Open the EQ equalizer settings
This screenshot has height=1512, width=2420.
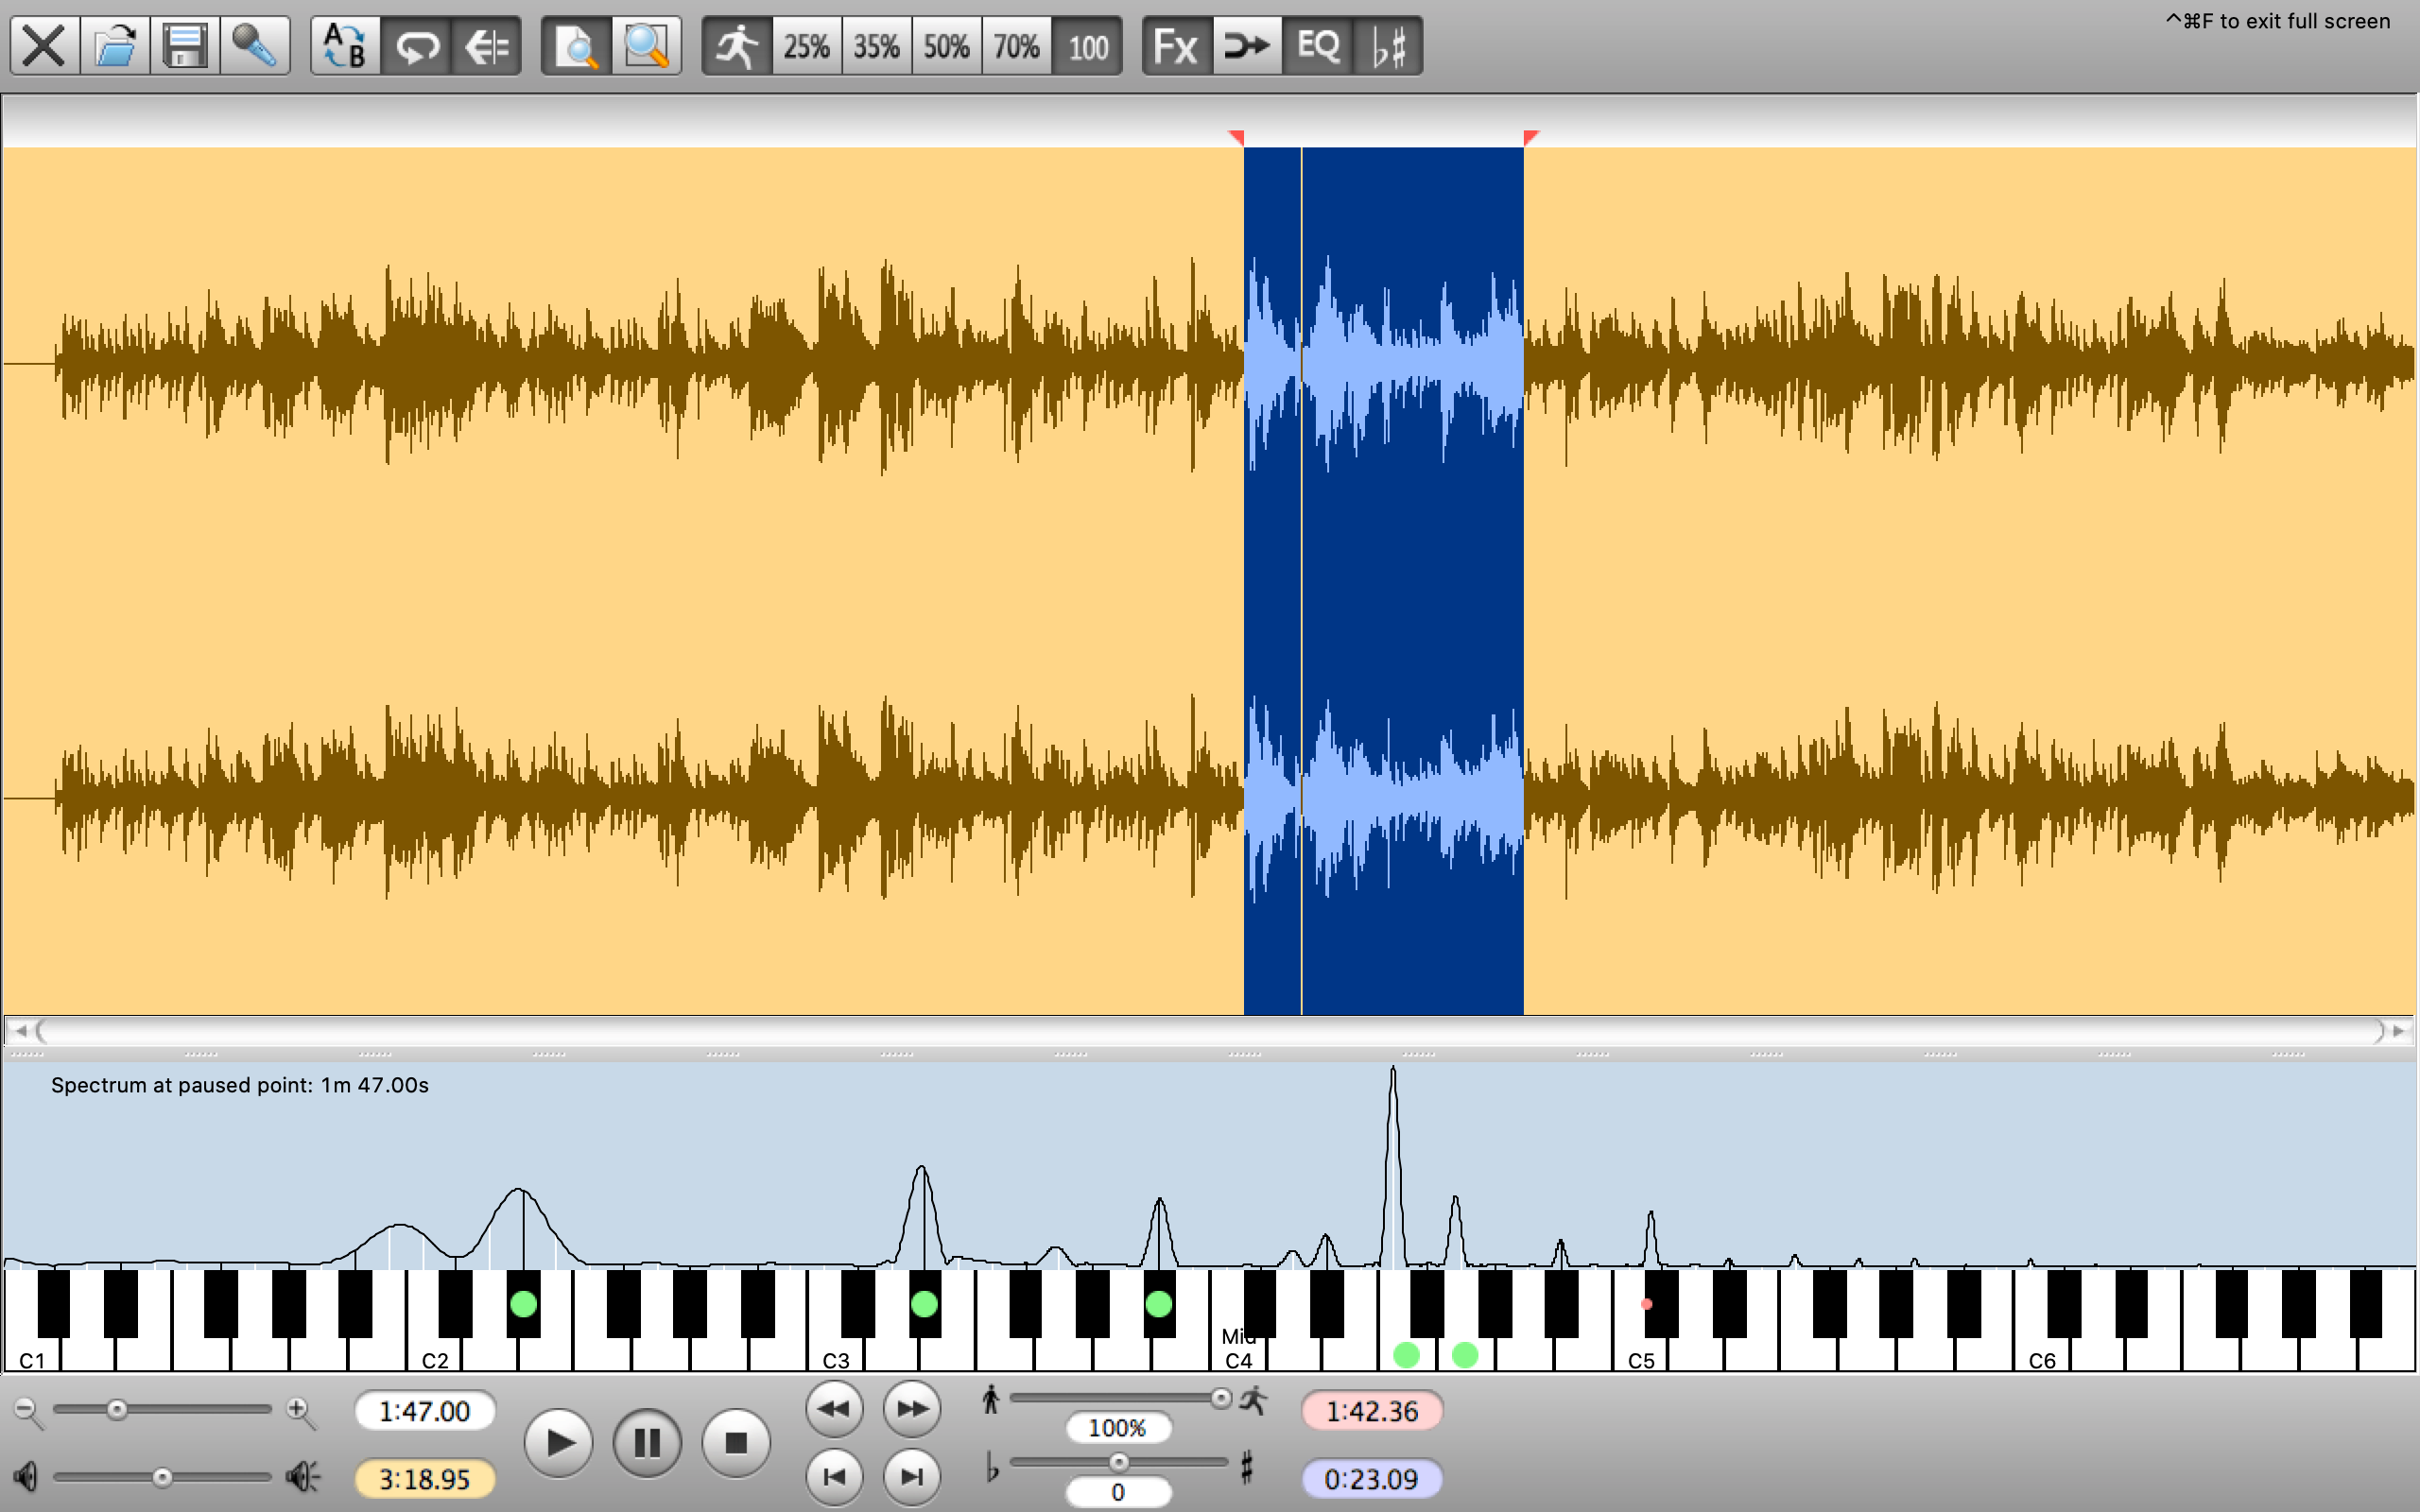1317,46
